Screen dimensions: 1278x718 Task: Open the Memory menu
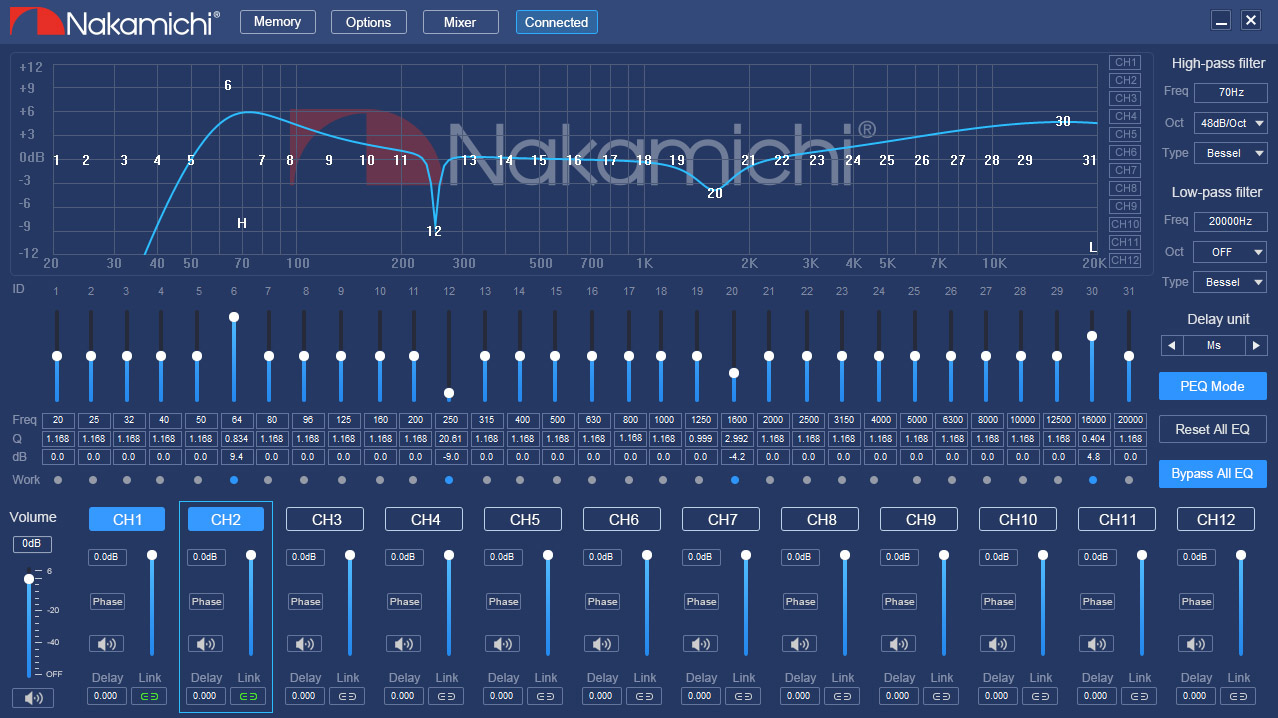click(277, 22)
